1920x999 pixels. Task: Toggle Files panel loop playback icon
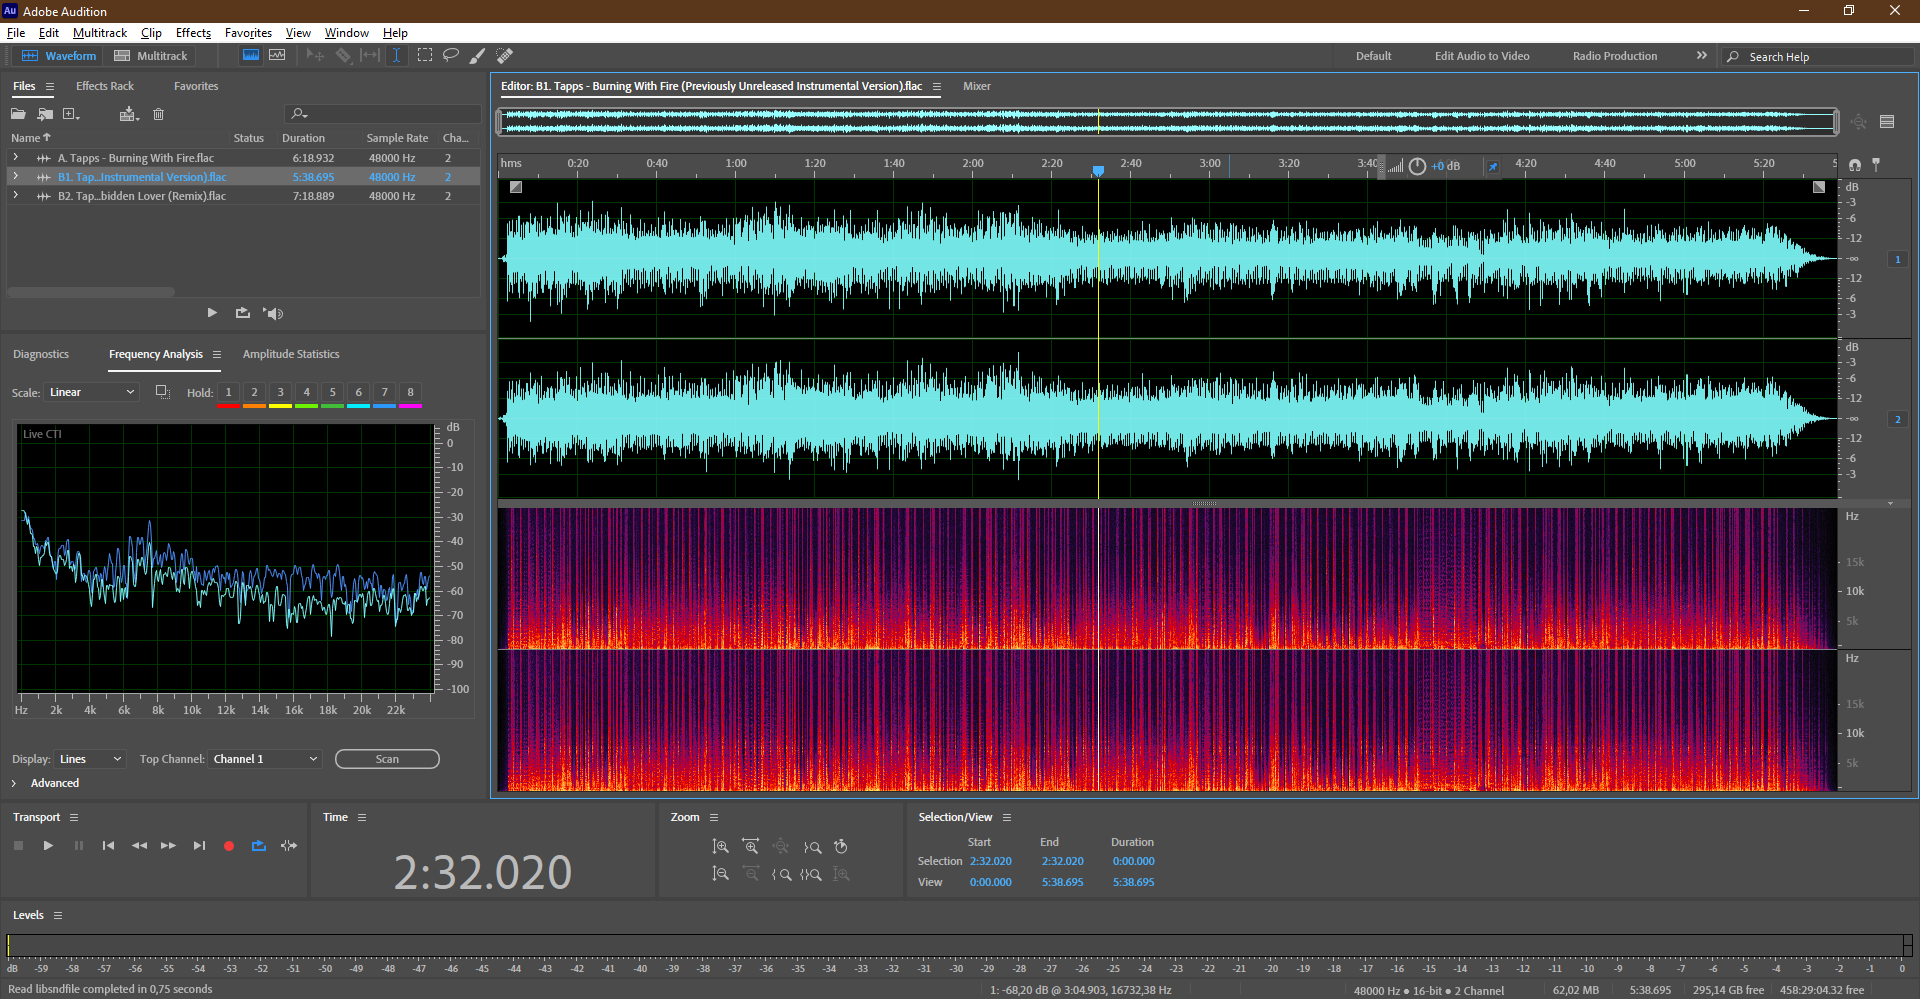click(242, 313)
